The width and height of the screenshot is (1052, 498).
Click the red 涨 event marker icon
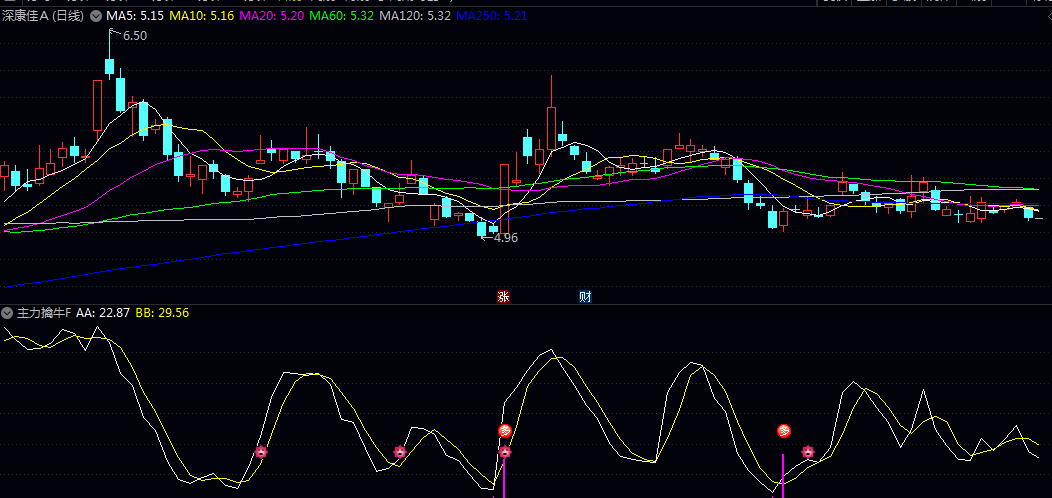(503, 297)
